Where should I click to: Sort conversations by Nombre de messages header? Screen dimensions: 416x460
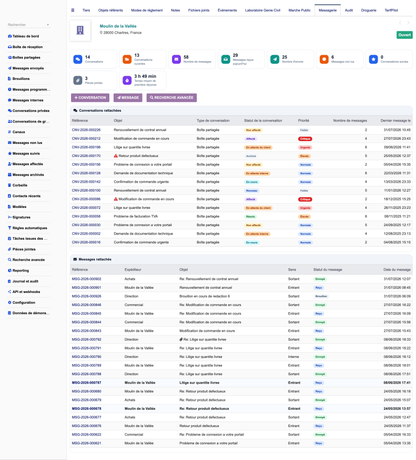tap(350, 120)
